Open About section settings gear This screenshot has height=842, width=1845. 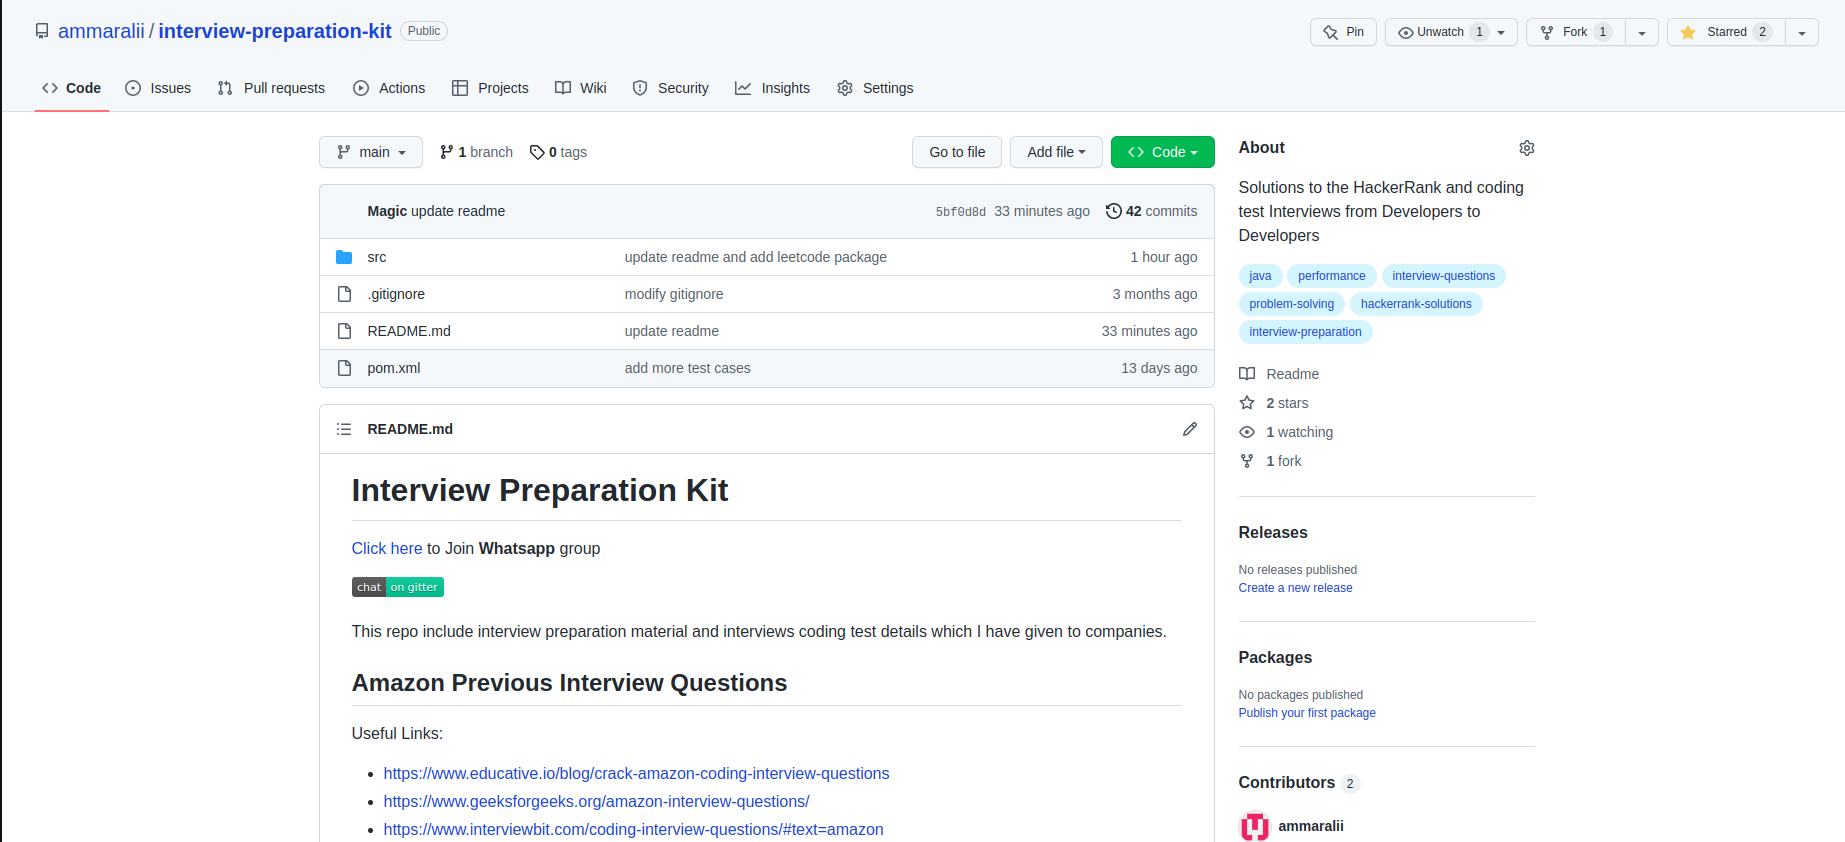1526,148
